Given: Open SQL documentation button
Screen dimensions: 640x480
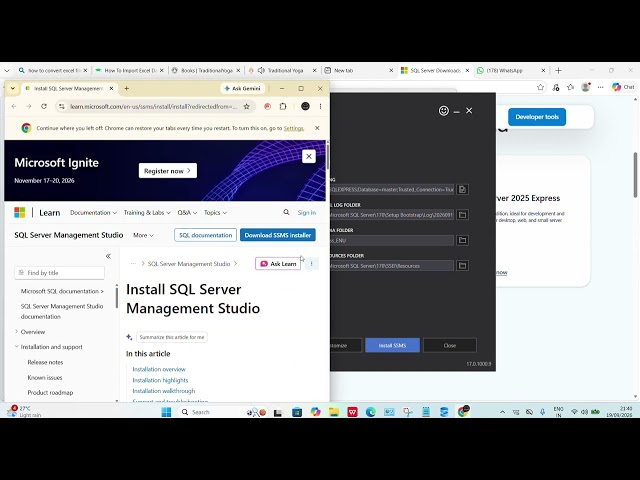Looking at the screenshot, I should [205, 235].
